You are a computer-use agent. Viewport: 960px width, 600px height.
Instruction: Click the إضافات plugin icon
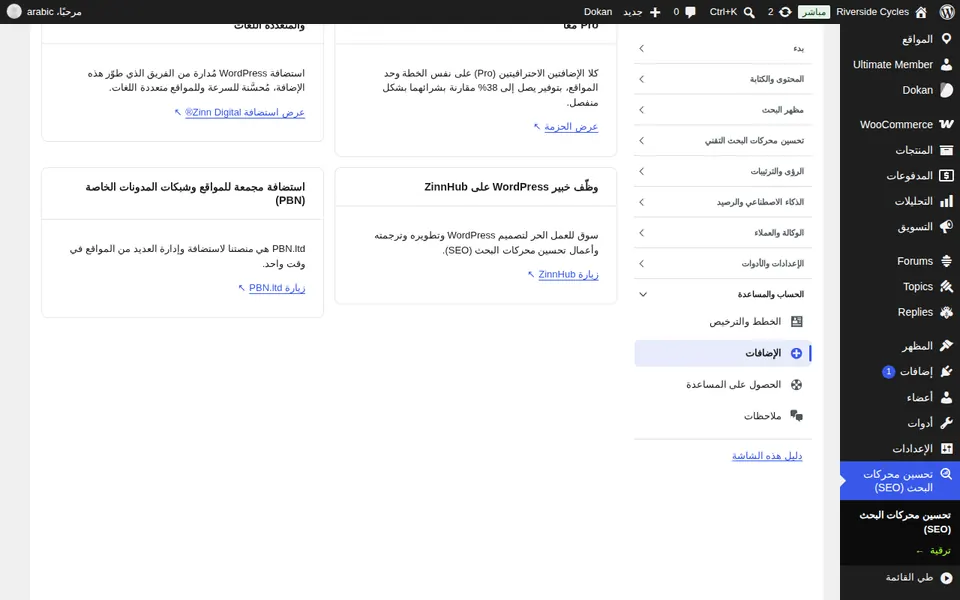pos(947,372)
